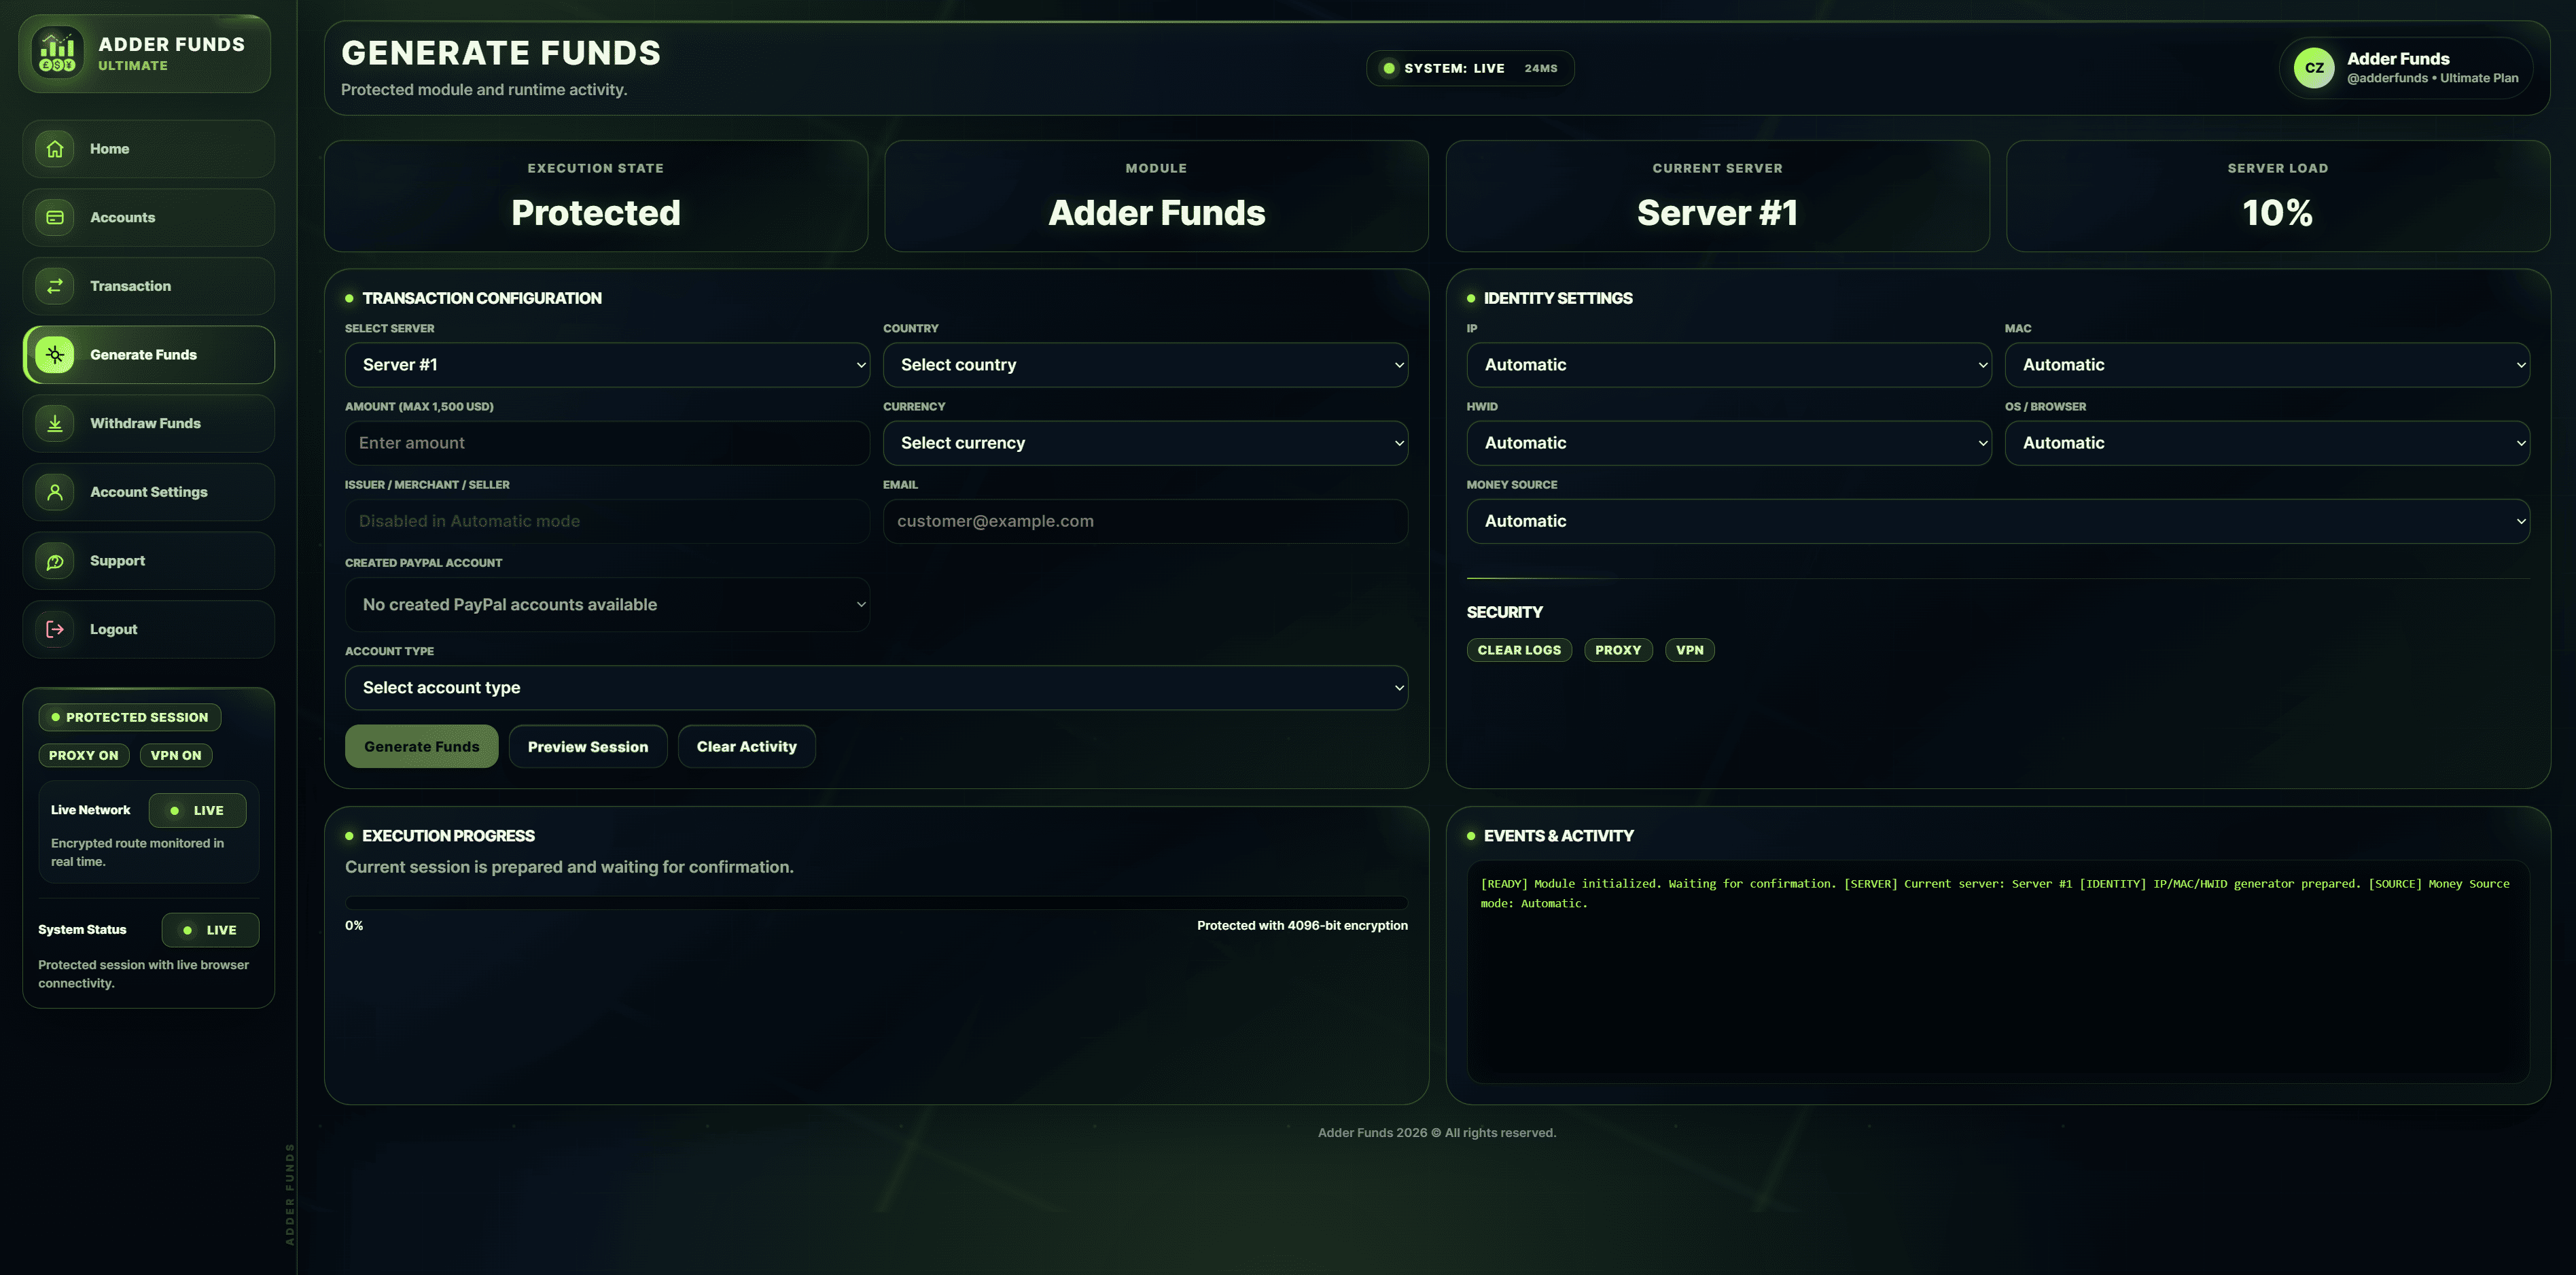Click the 'Adder Funds 2026' footer text
Viewport: 2576px width, 1275px height.
click(x=1437, y=1133)
